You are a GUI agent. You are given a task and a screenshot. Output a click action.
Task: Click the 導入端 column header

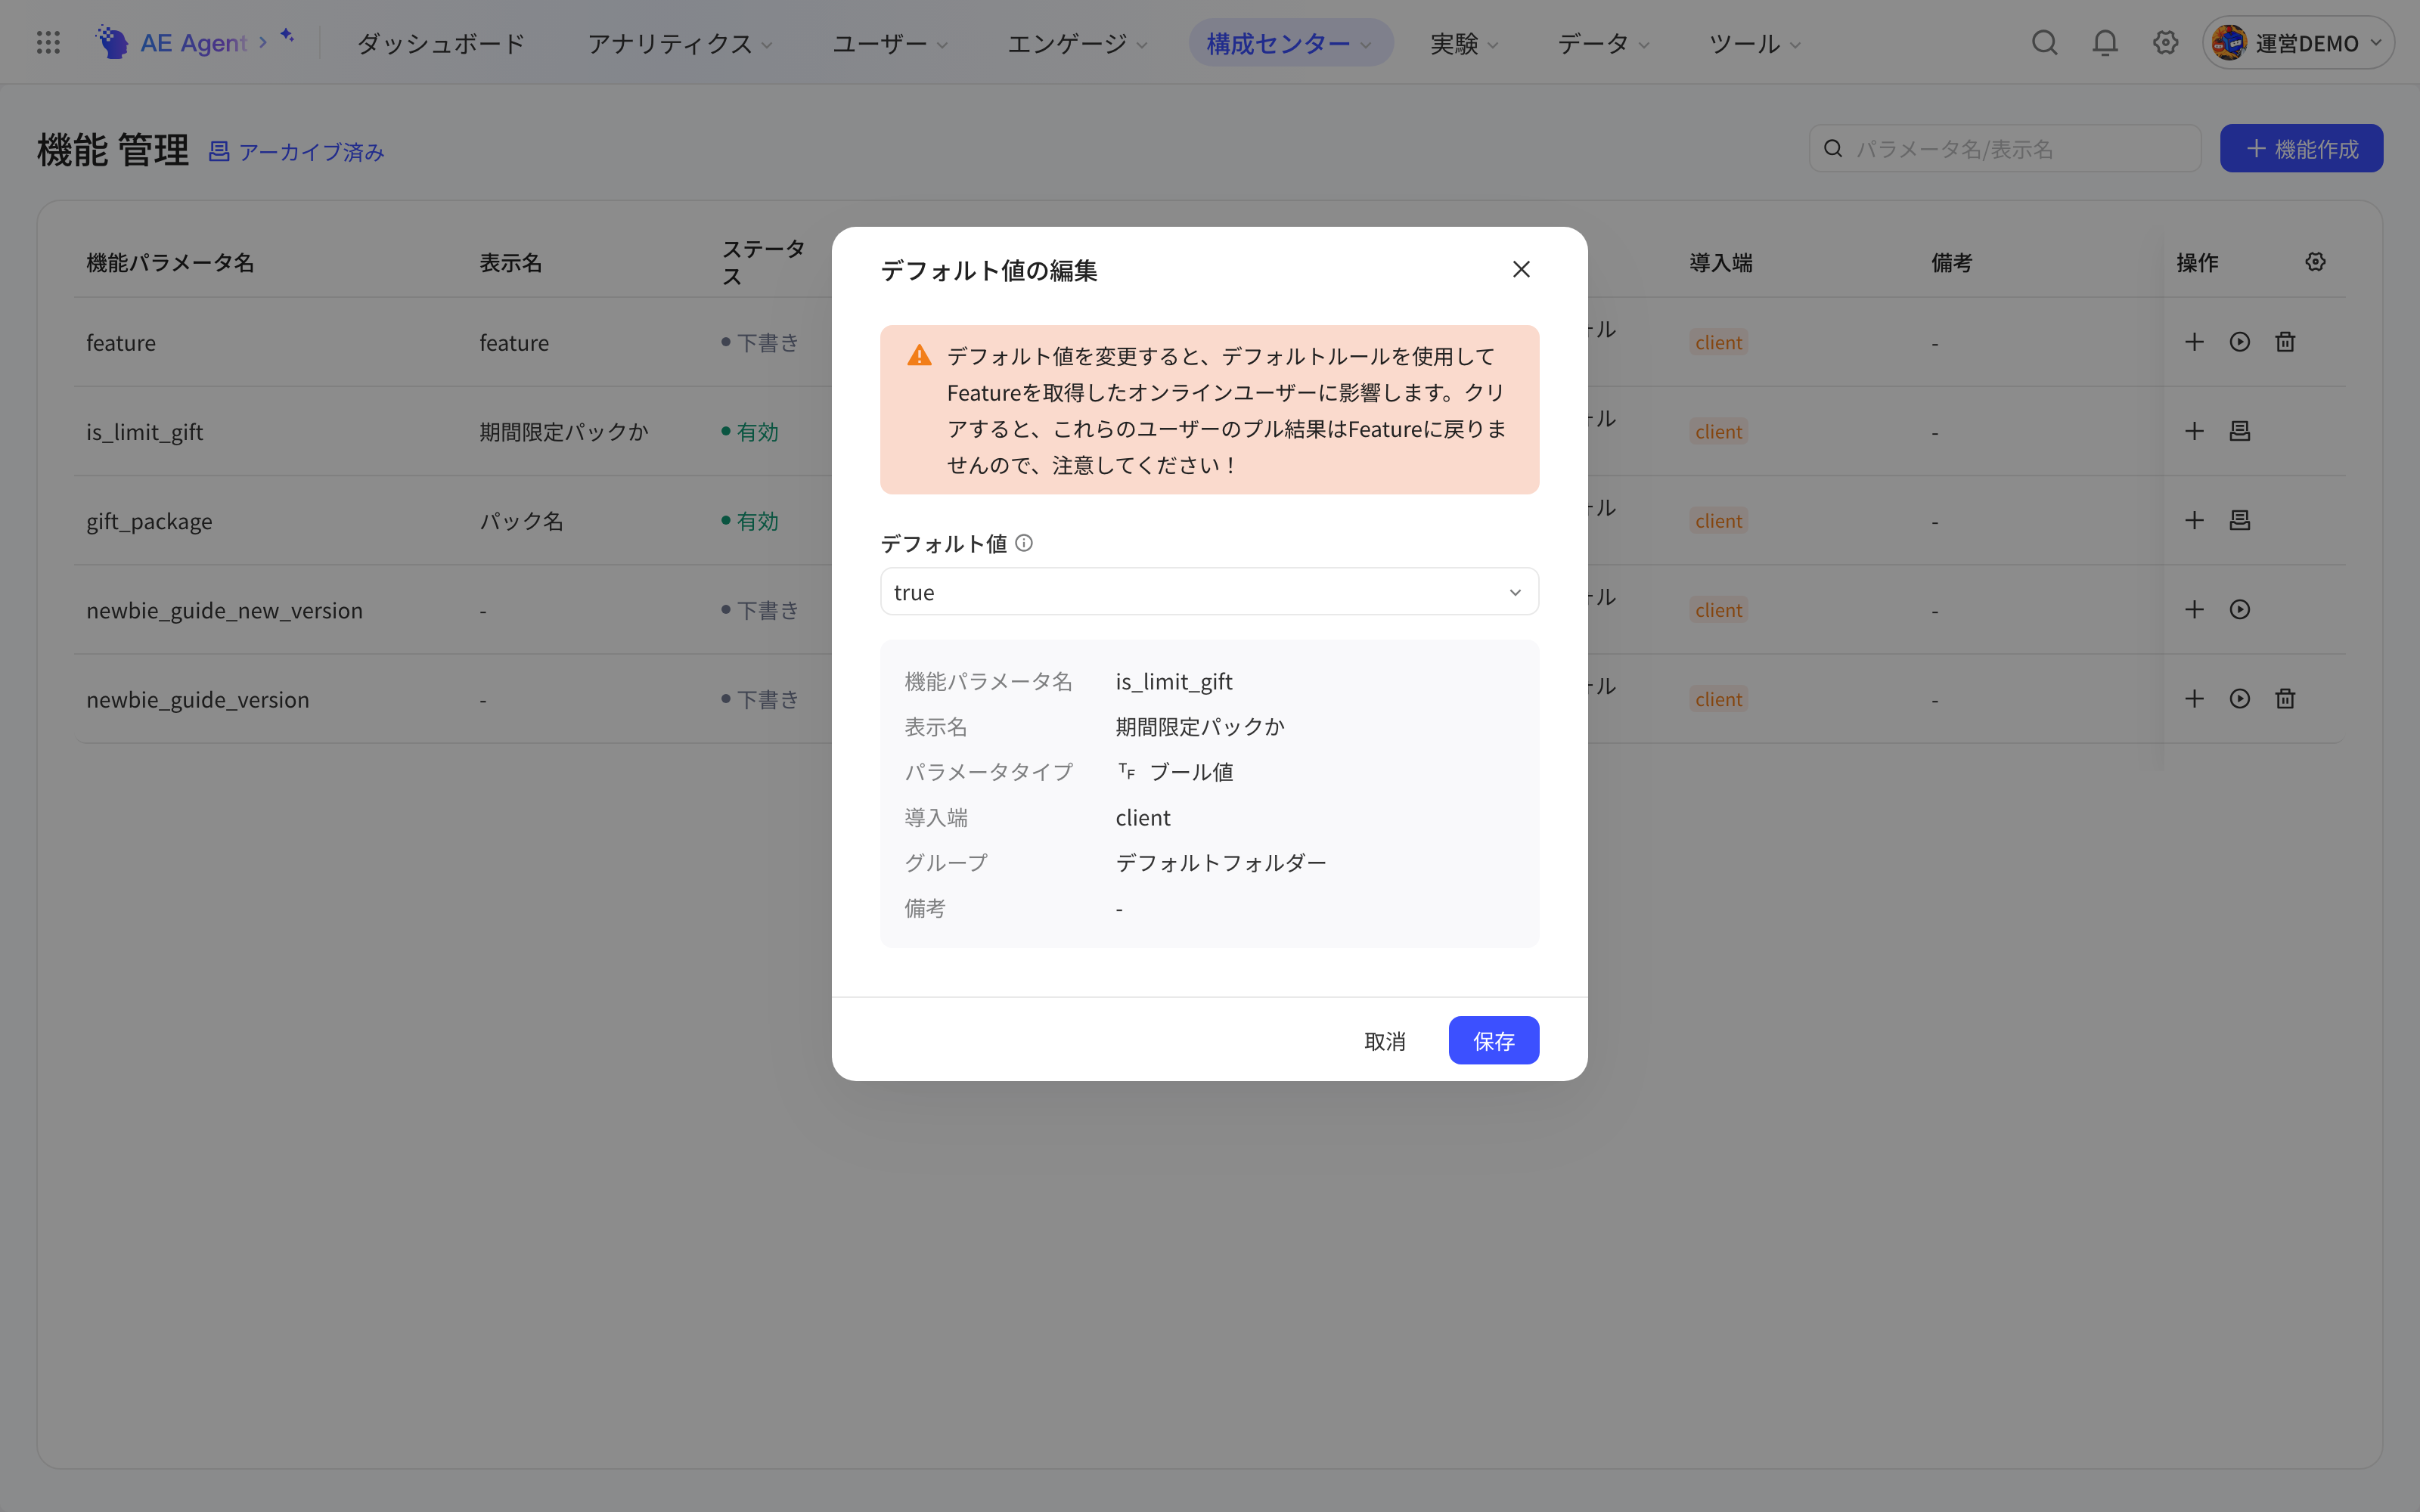(1720, 262)
